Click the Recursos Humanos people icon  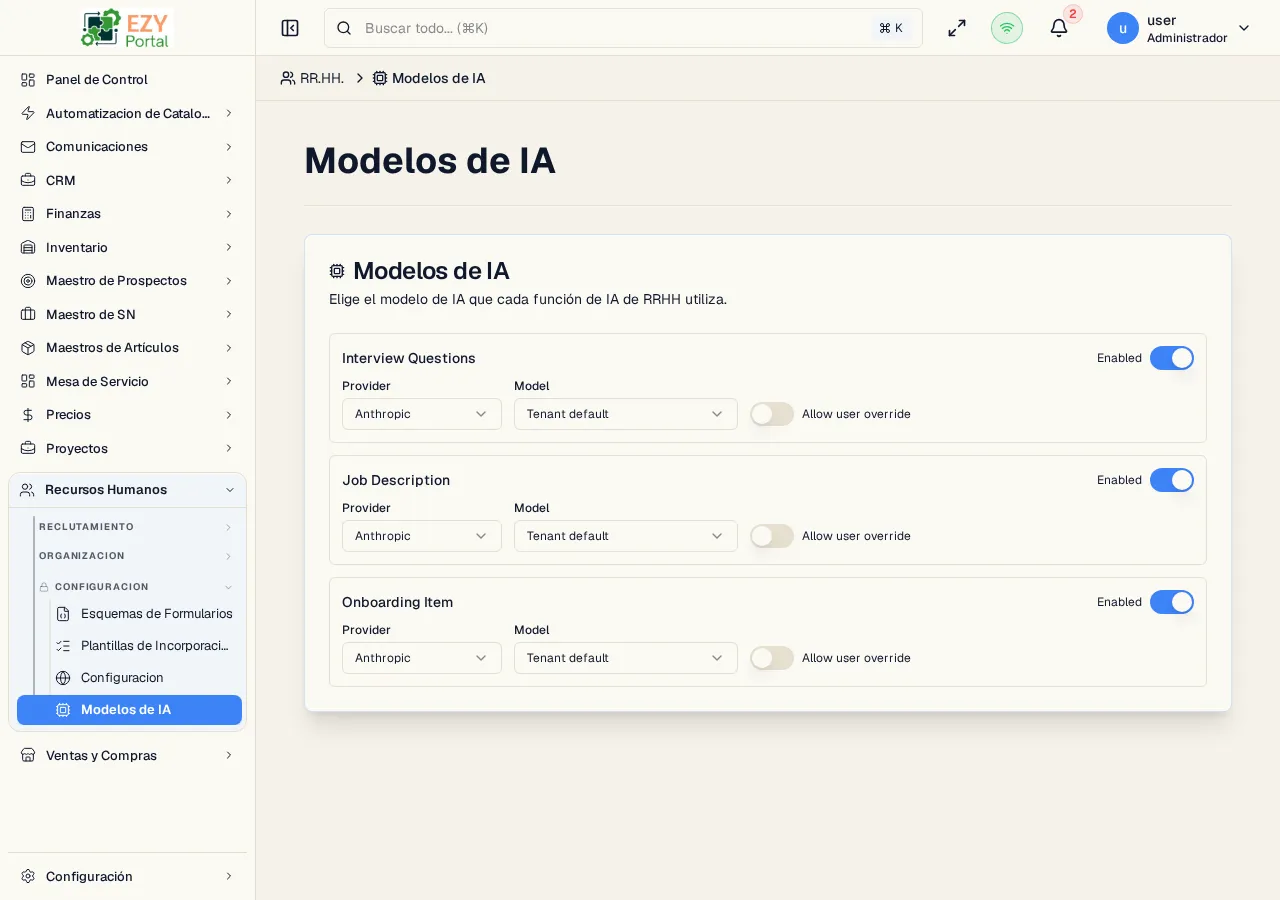click(x=27, y=490)
